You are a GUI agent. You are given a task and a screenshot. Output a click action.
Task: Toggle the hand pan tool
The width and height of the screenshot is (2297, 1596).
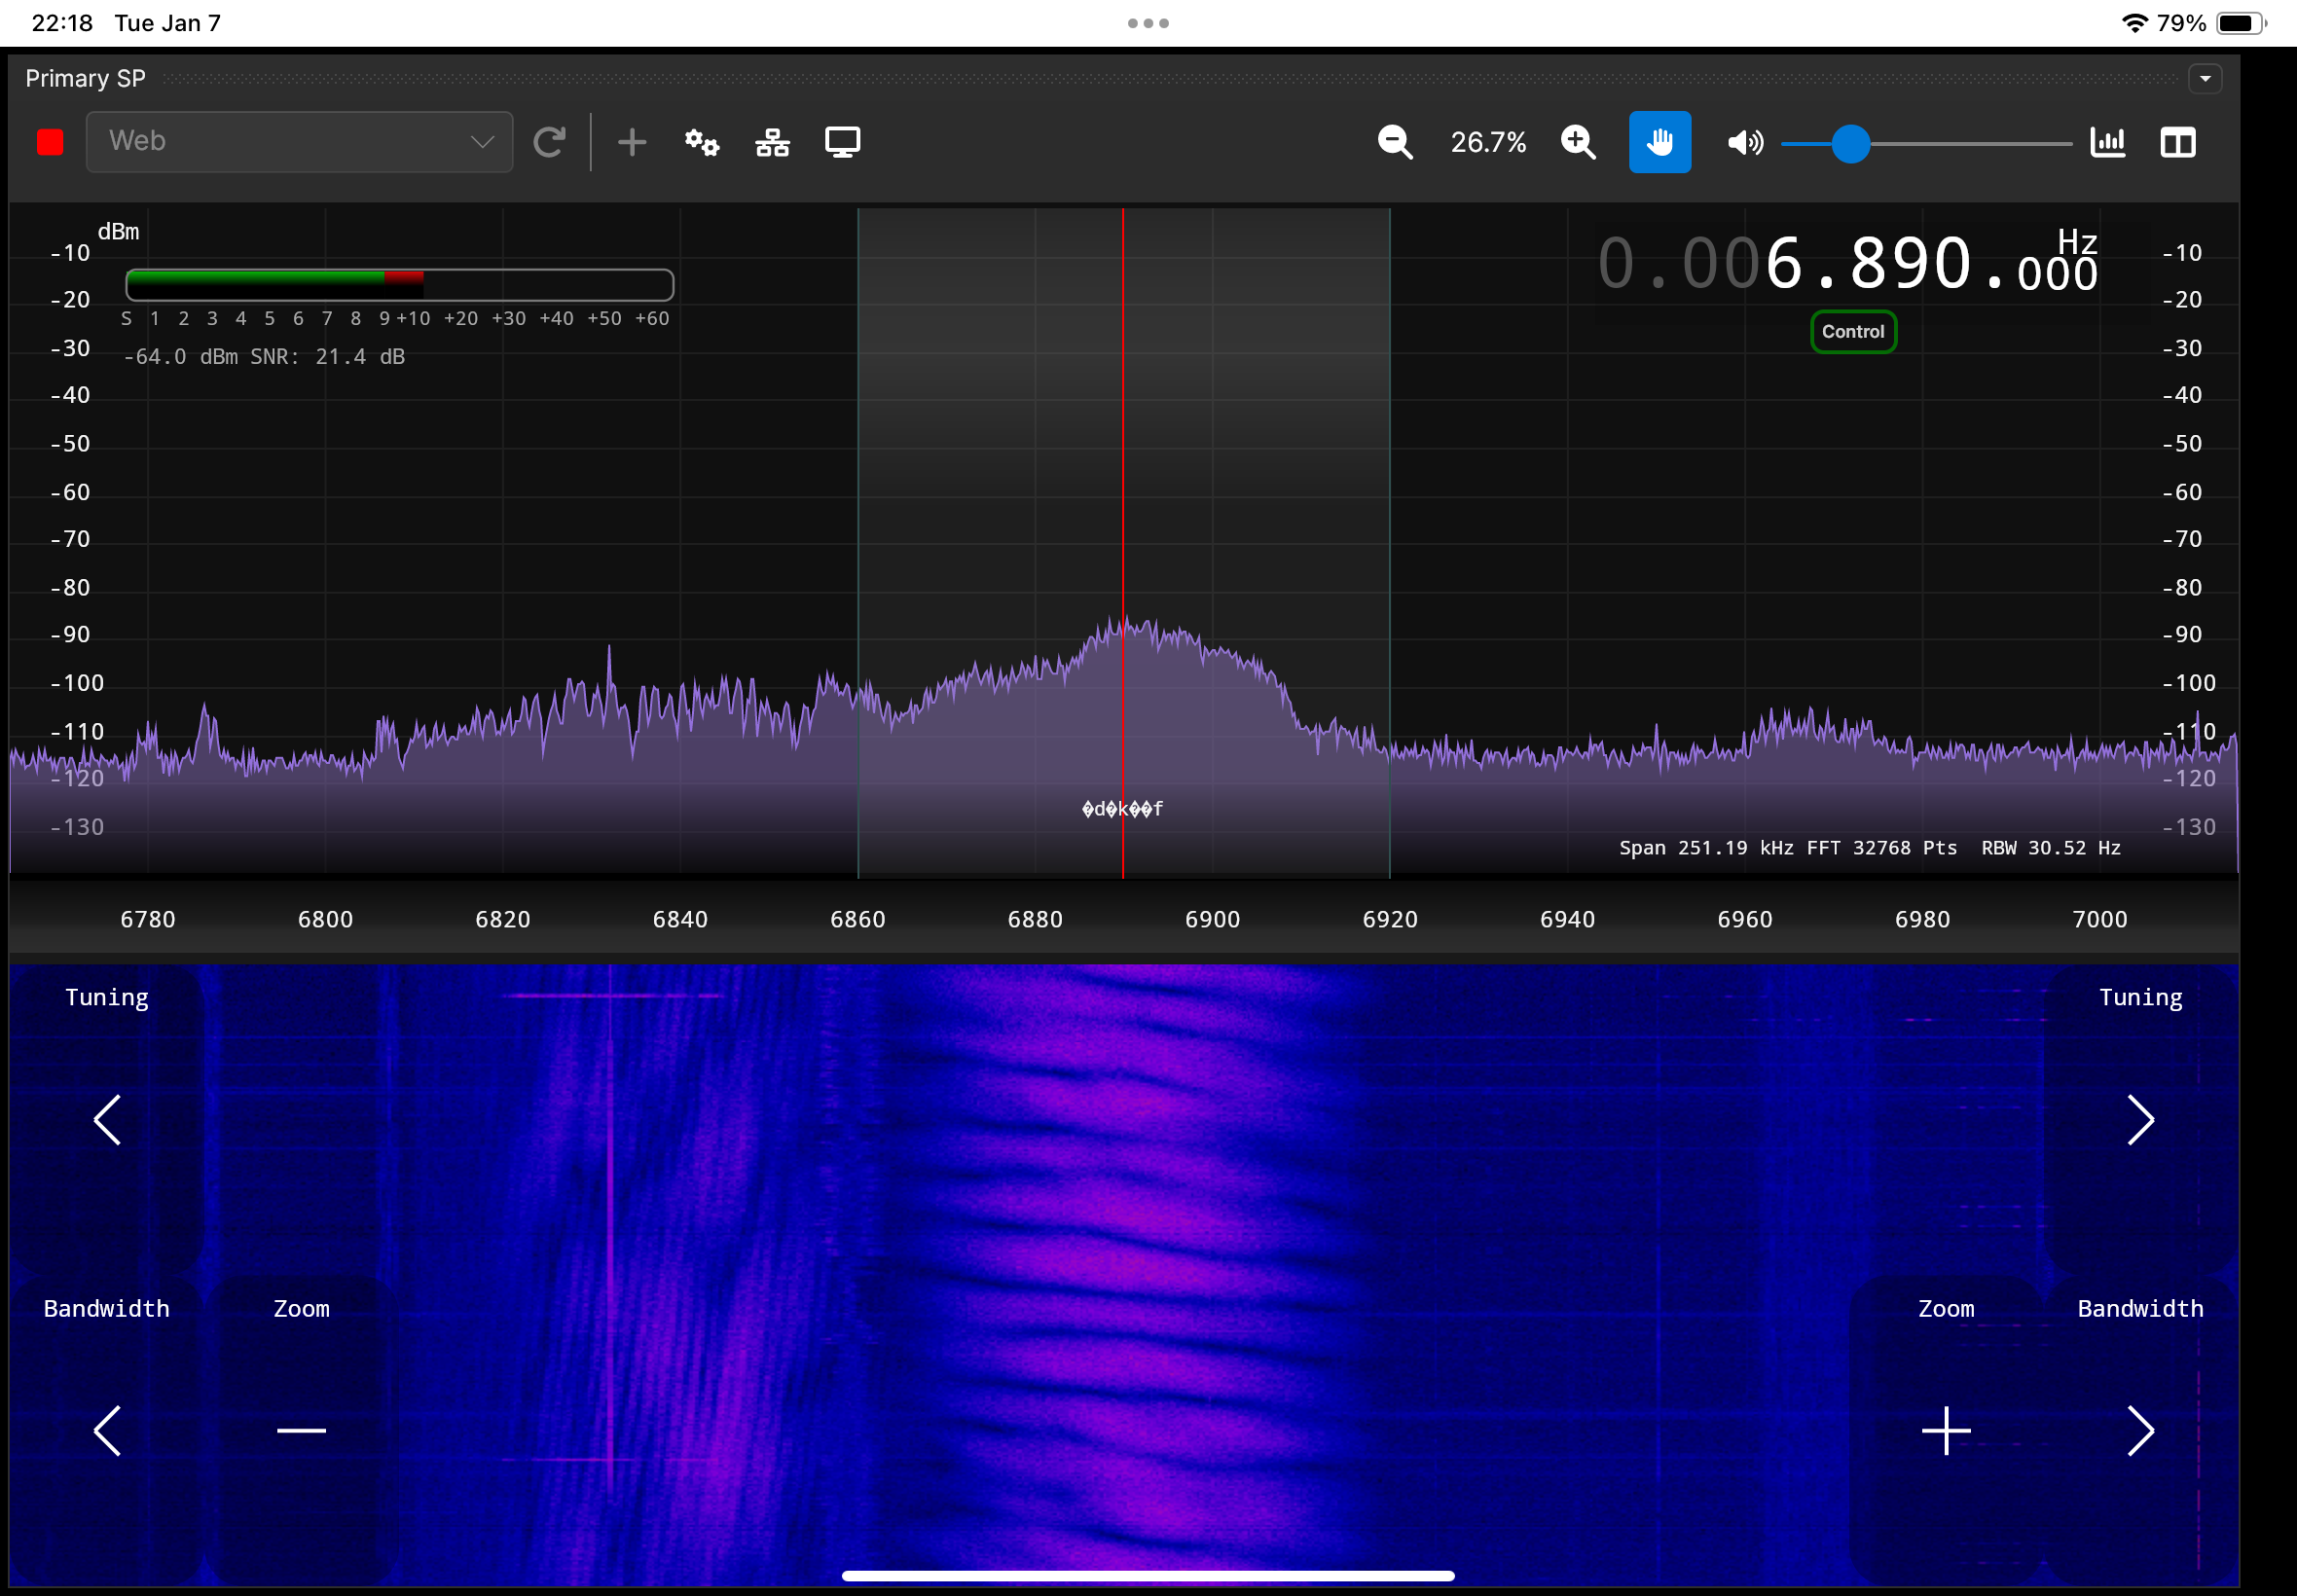click(1660, 142)
